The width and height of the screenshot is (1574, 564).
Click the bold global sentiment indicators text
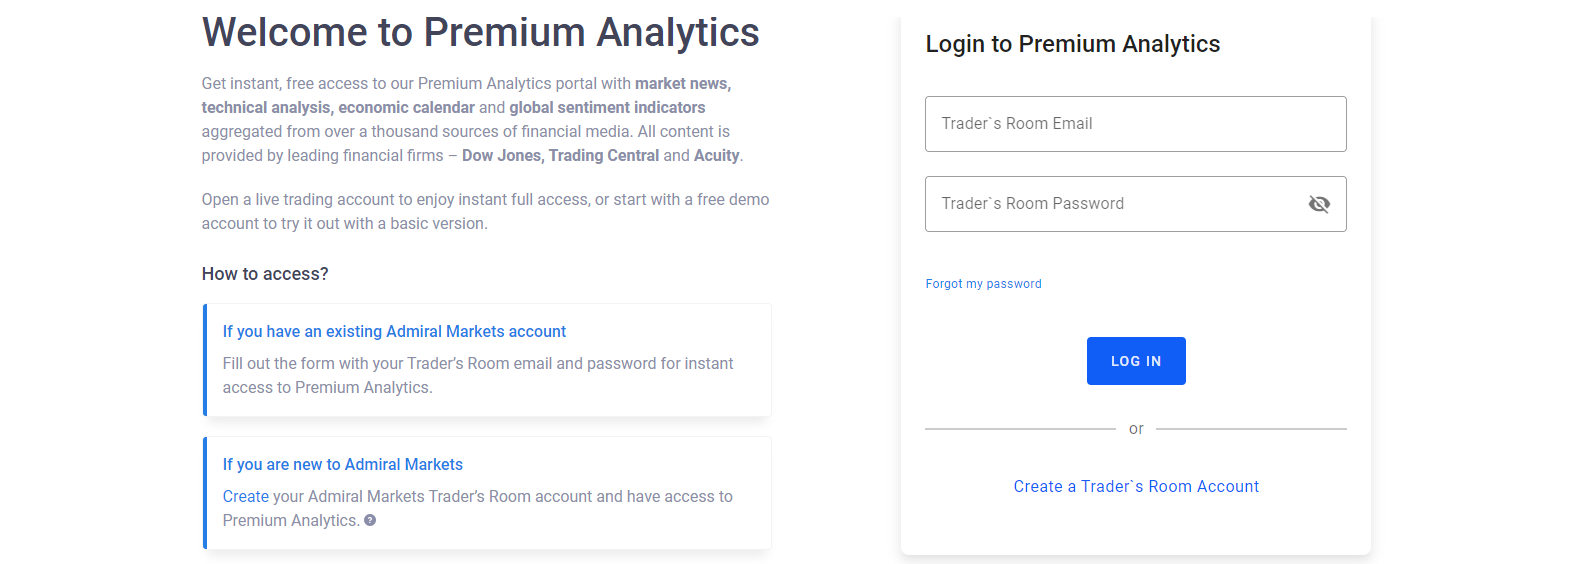pos(607,108)
